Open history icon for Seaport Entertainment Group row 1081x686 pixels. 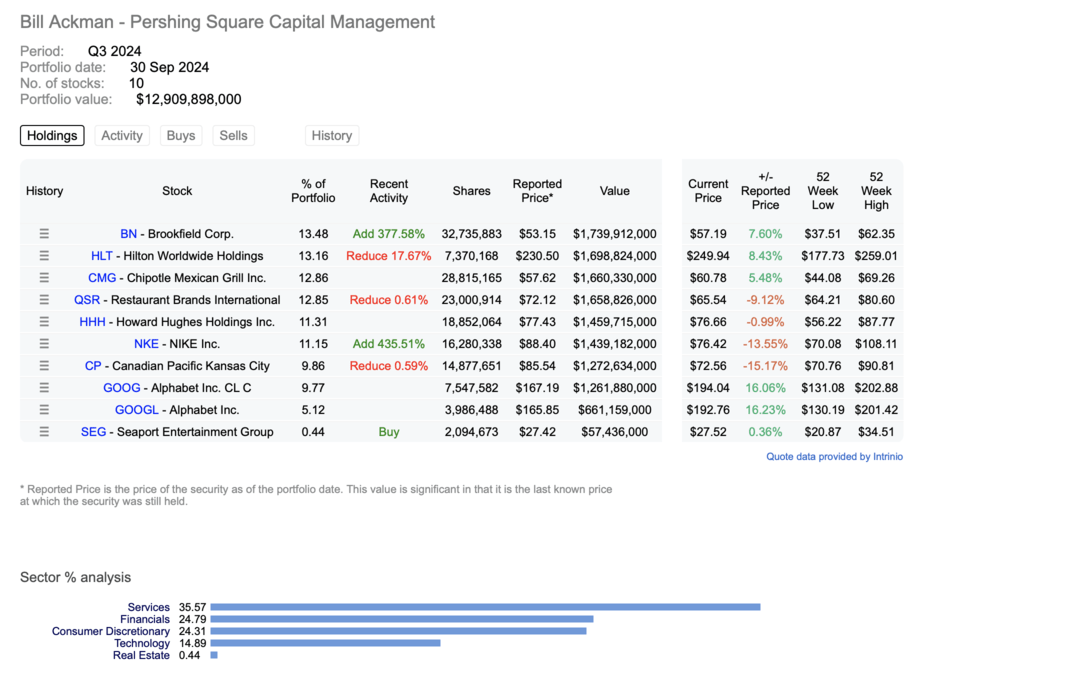44,432
